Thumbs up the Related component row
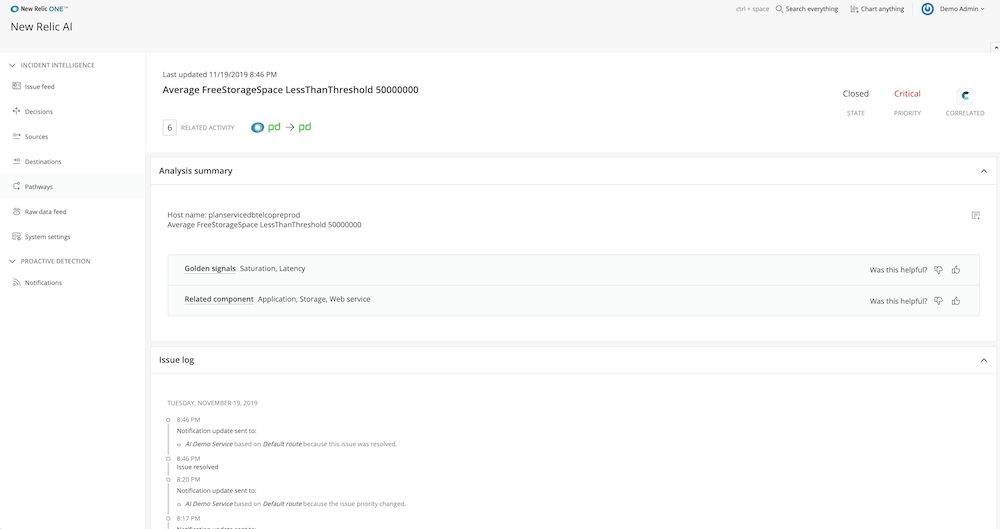Image resolution: width=1000 pixels, height=529 pixels. [x=956, y=301]
